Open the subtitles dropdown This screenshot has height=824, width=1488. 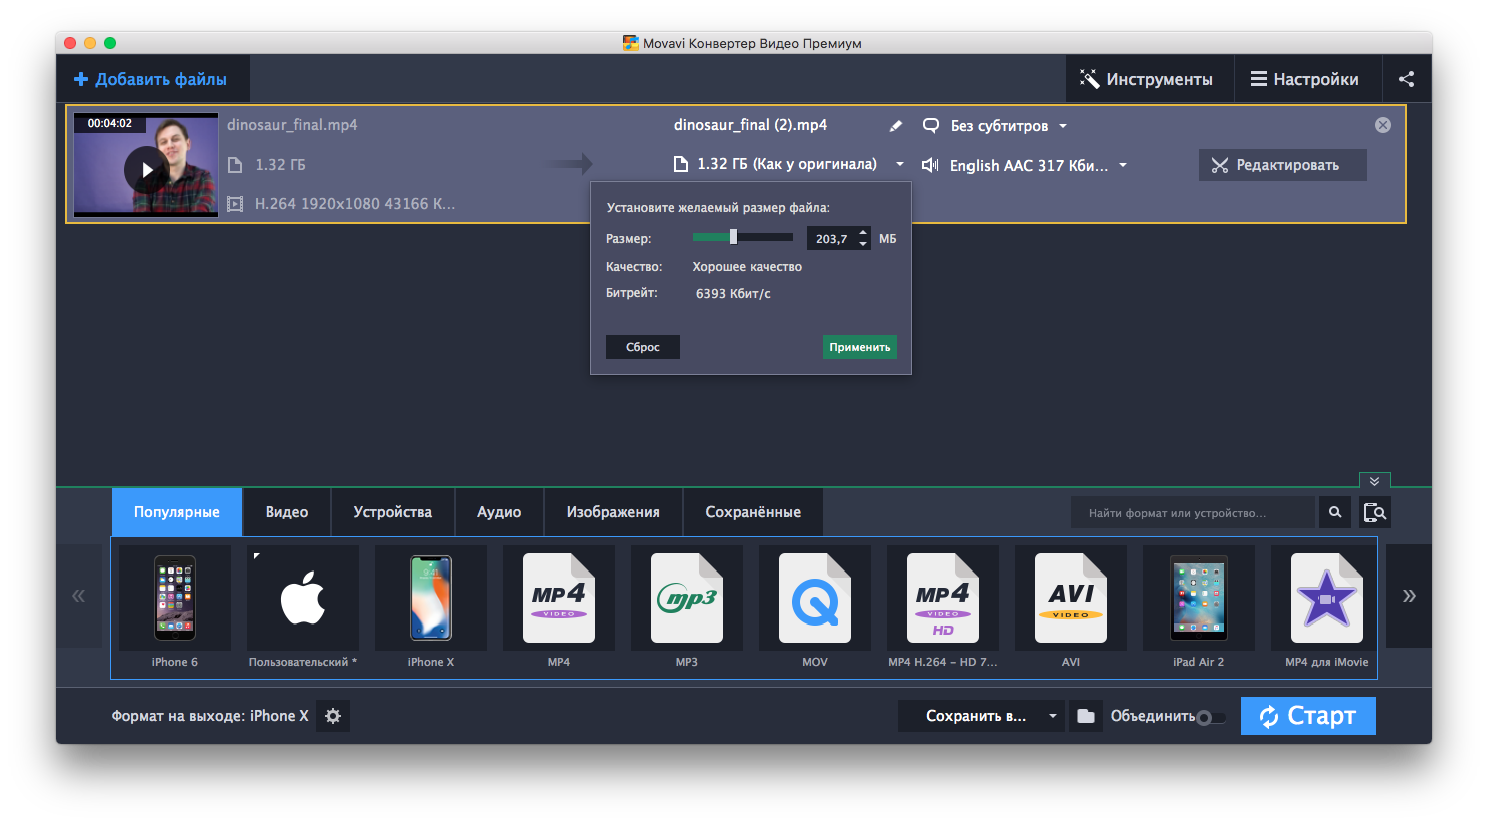pyautogui.click(x=1063, y=126)
